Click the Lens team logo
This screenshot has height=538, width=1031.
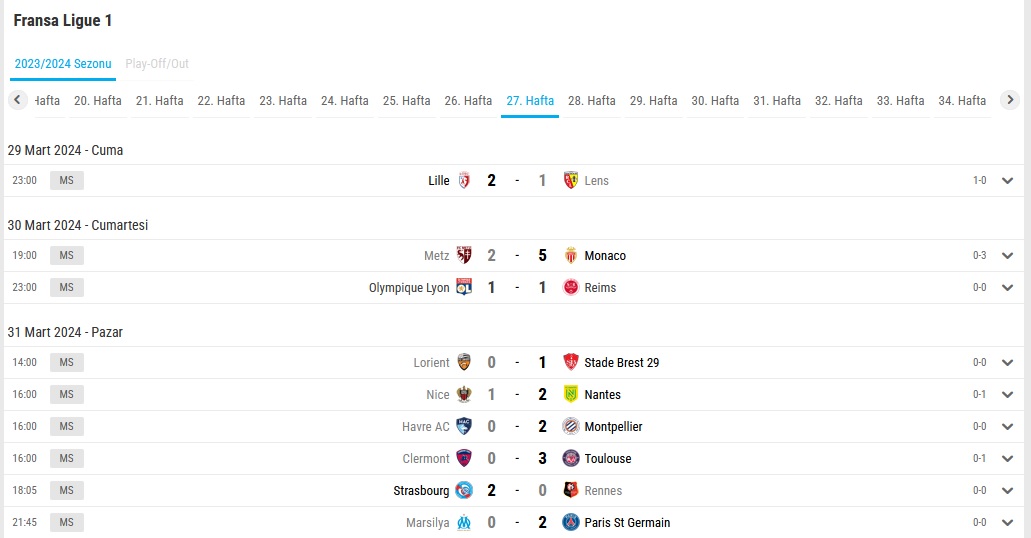[571, 180]
